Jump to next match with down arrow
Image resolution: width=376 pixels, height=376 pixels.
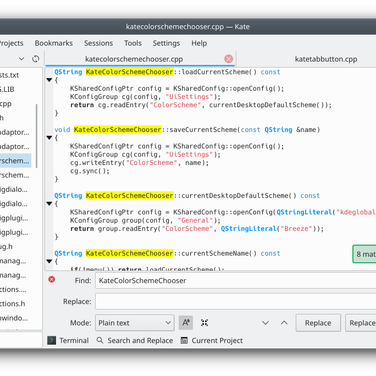click(265, 323)
